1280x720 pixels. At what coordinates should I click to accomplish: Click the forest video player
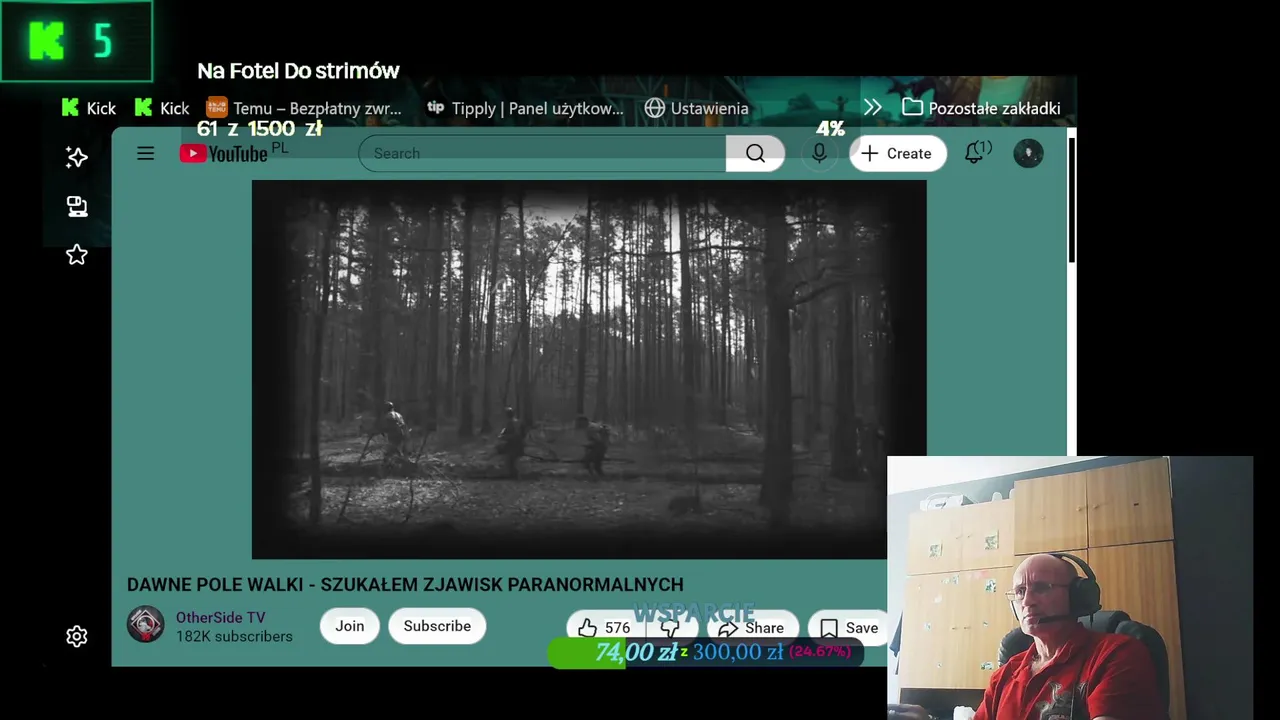click(x=589, y=369)
